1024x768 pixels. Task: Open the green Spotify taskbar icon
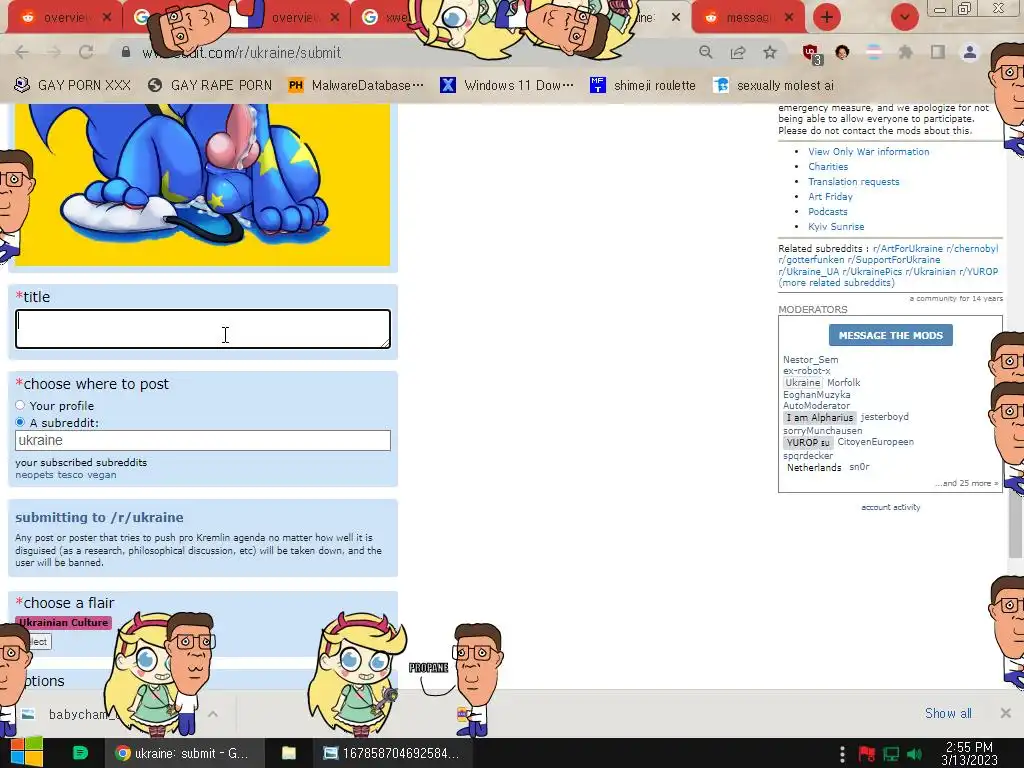(80, 753)
